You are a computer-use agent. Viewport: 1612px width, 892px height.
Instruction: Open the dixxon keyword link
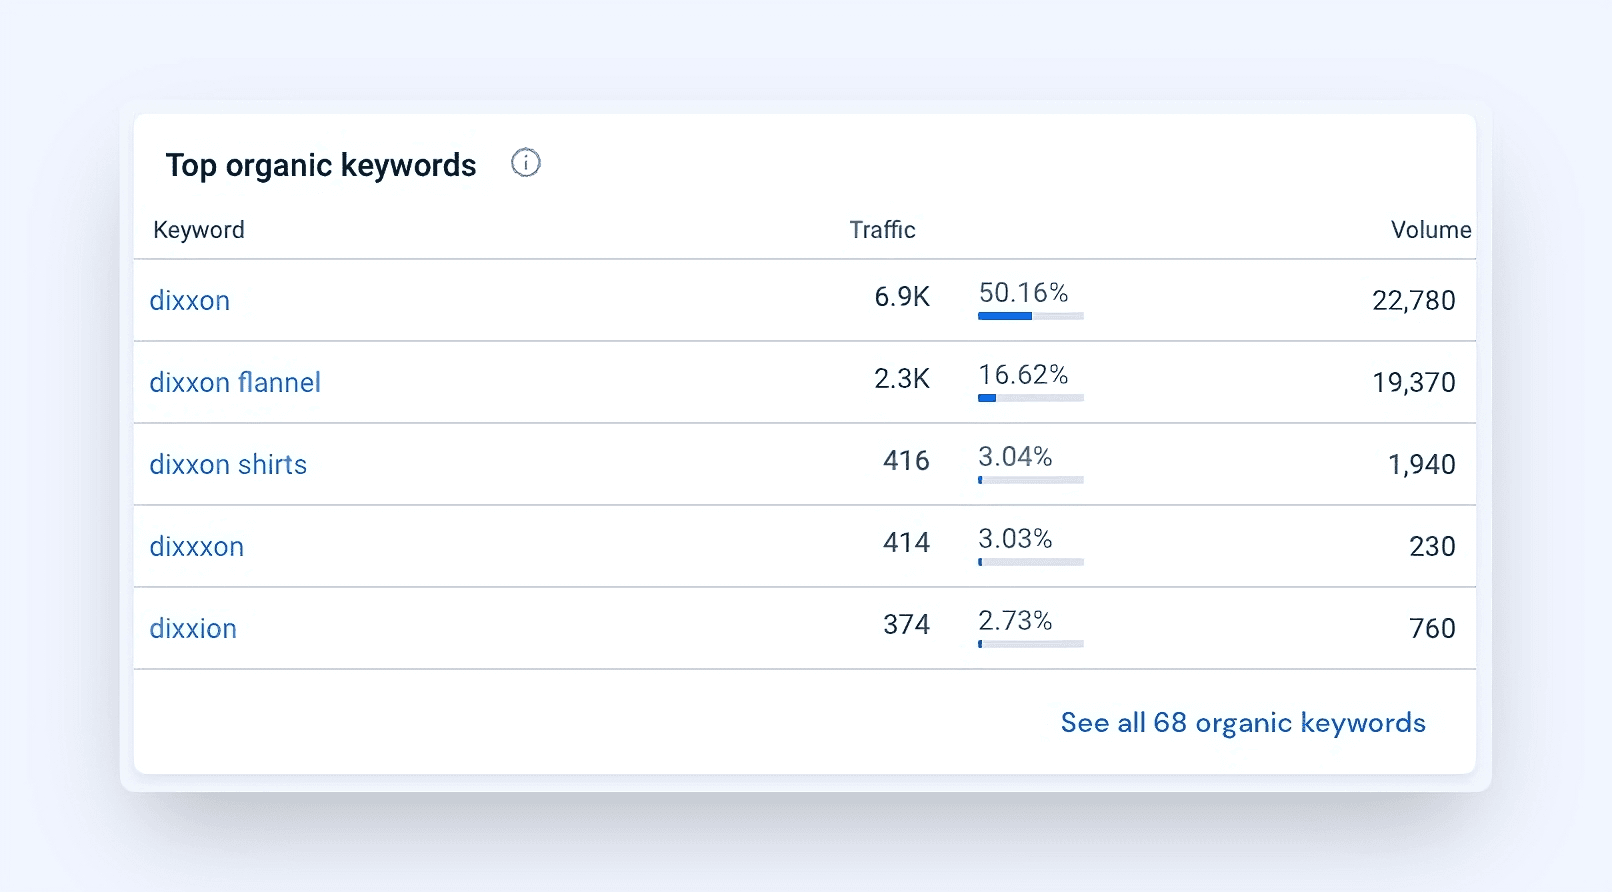tap(190, 300)
